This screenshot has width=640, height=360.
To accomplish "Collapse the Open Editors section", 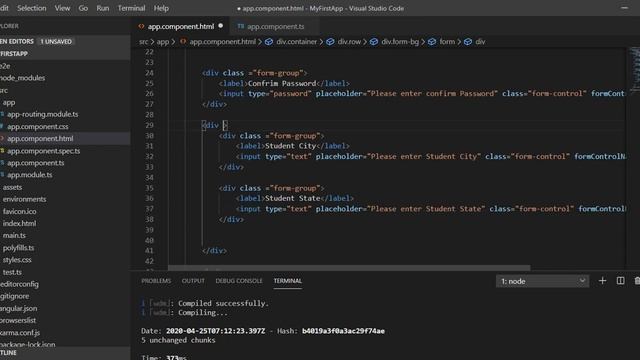I will [x=65, y=41].
